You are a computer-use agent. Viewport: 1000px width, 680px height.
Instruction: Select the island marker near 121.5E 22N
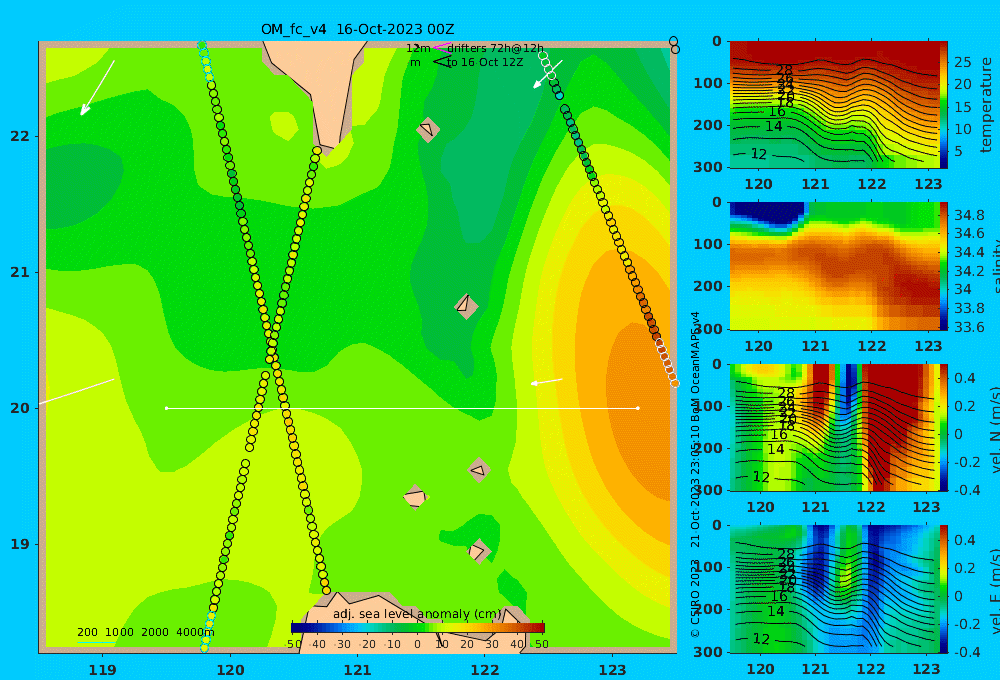coord(428,129)
